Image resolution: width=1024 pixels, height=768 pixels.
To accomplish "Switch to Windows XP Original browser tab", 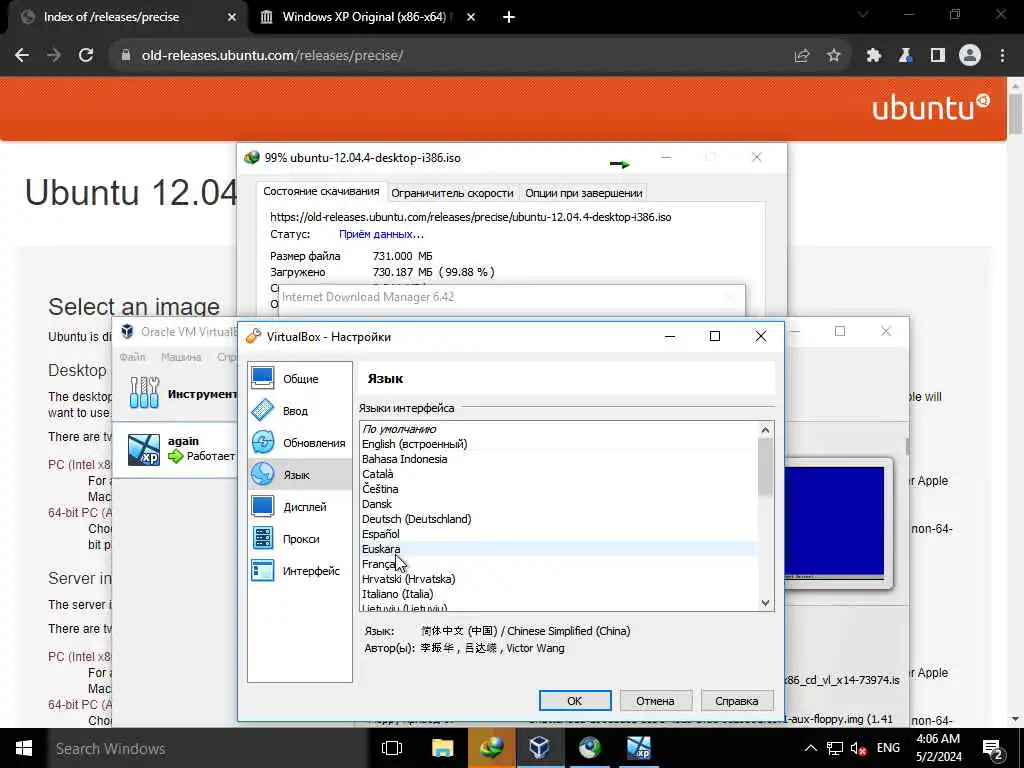I will click(366, 17).
